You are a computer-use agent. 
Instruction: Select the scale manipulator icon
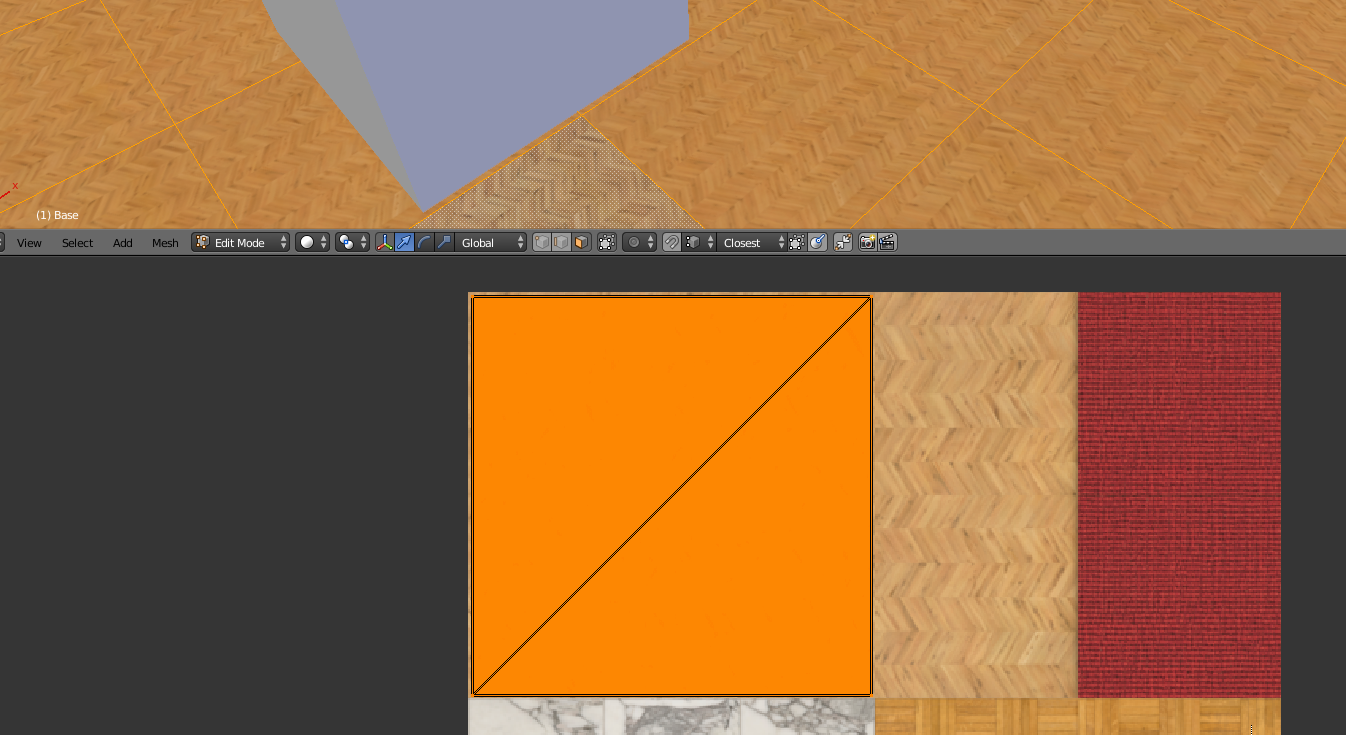pyautogui.click(x=444, y=242)
